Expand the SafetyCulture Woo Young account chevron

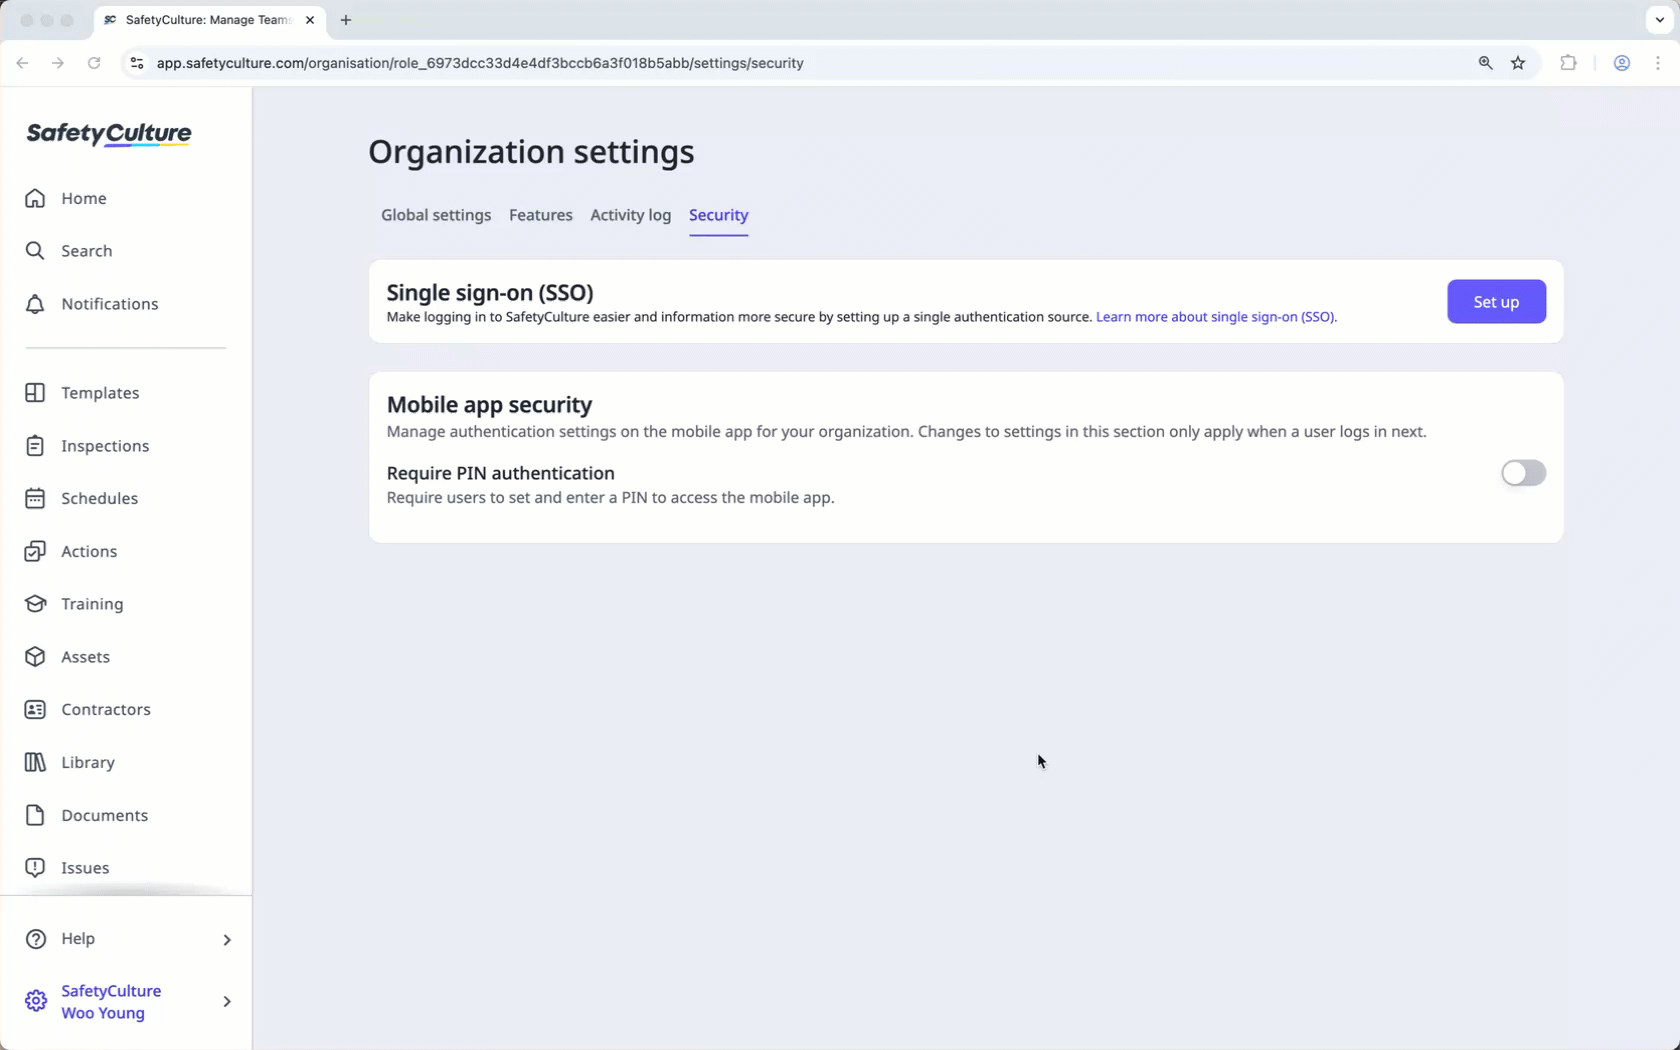(x=227, y=1001)
